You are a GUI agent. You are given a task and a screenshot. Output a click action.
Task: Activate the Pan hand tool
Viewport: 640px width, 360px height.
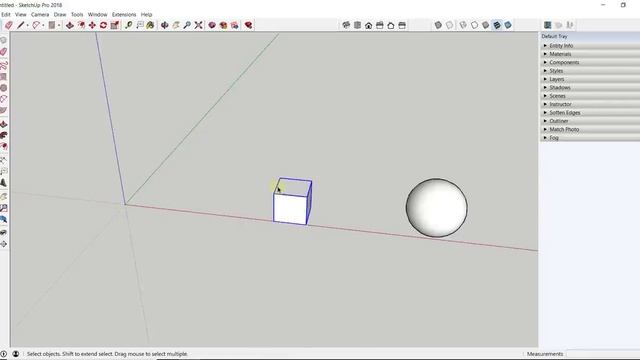176,25
